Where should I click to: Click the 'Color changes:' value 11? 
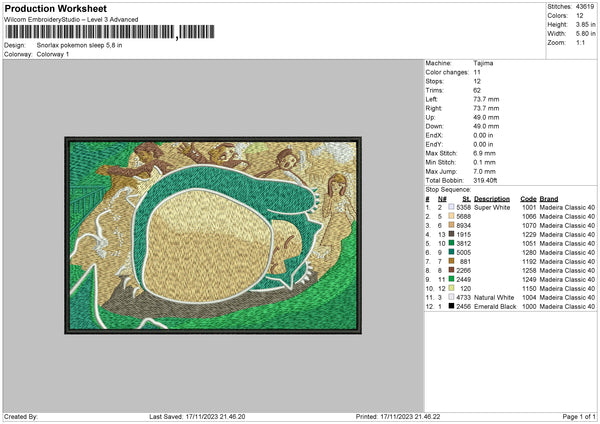pyautogui.click(x=477, y=72)
